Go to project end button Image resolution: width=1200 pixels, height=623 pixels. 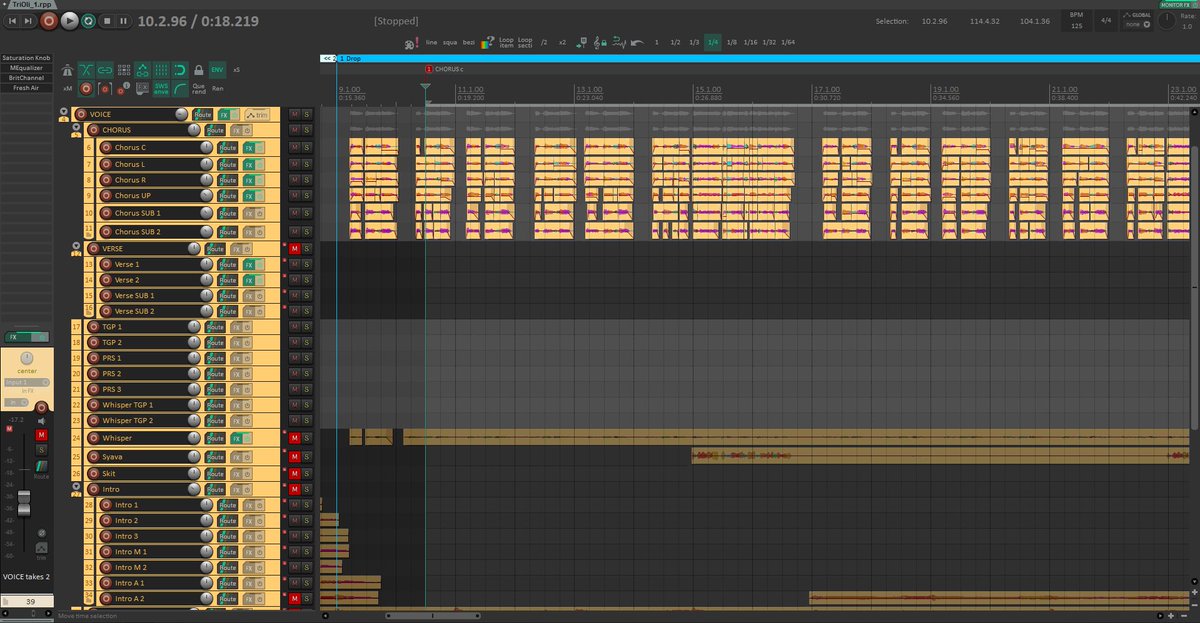(x=30, y=20)
